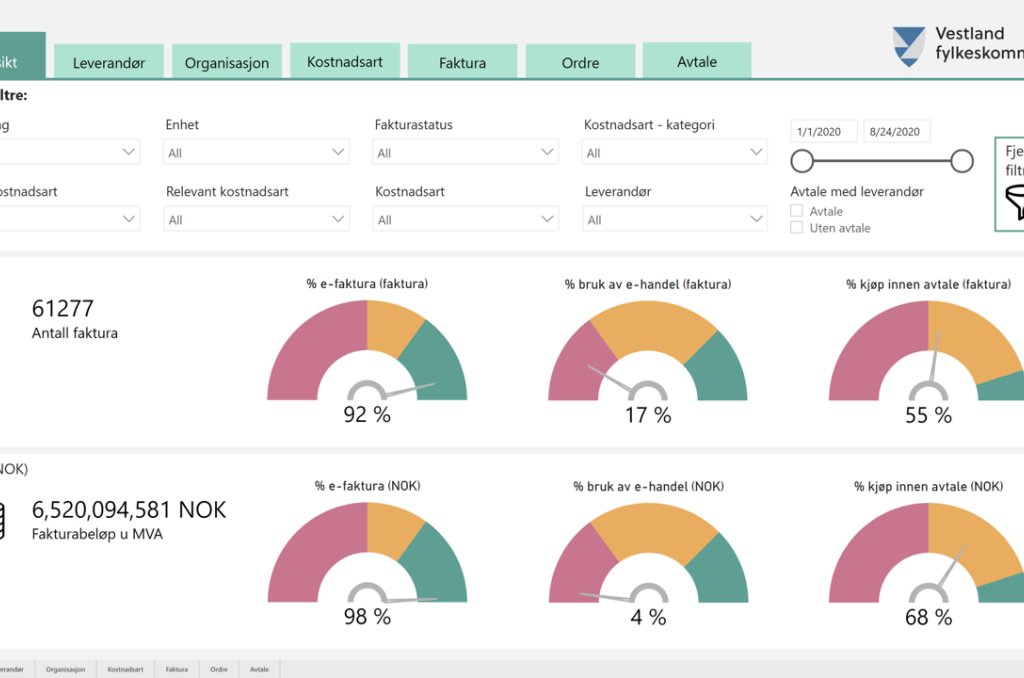Select the 17 % e-handel gauge
This screenshot has width=1024, height=678.
[x=648, y=351]
